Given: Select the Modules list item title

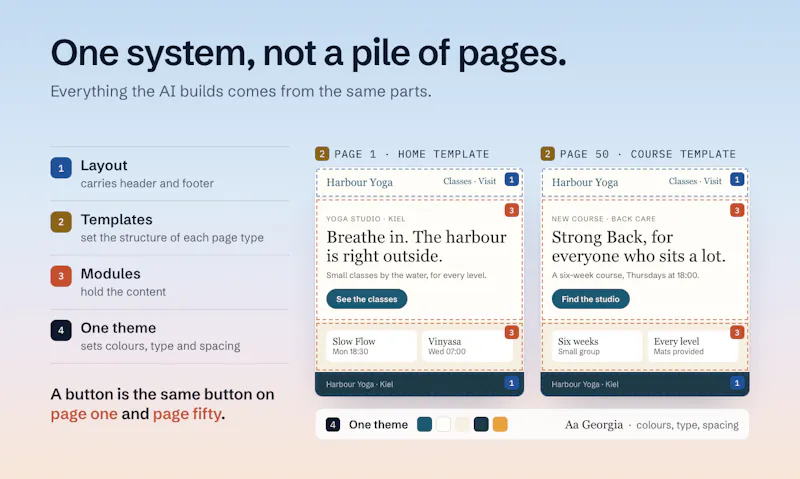Looking at the screenshot, I should [x=111, y=274].
